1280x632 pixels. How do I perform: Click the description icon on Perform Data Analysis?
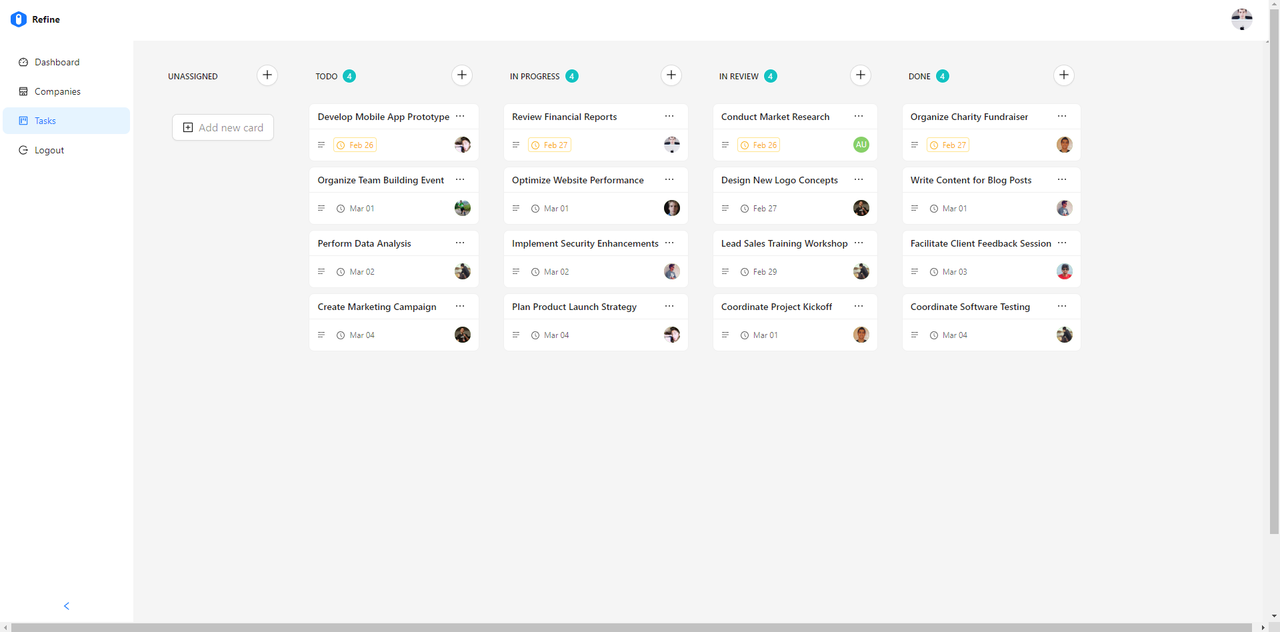tap(322, 272)
